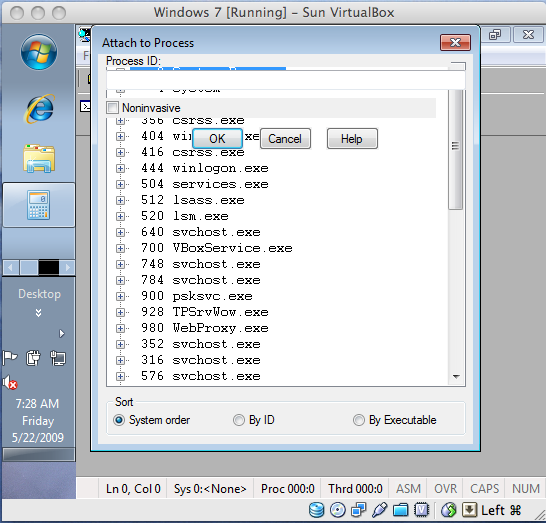Expand the 512 lsass.exe node
This screenshot has height=523, width=546.
[x=120, y=200]
